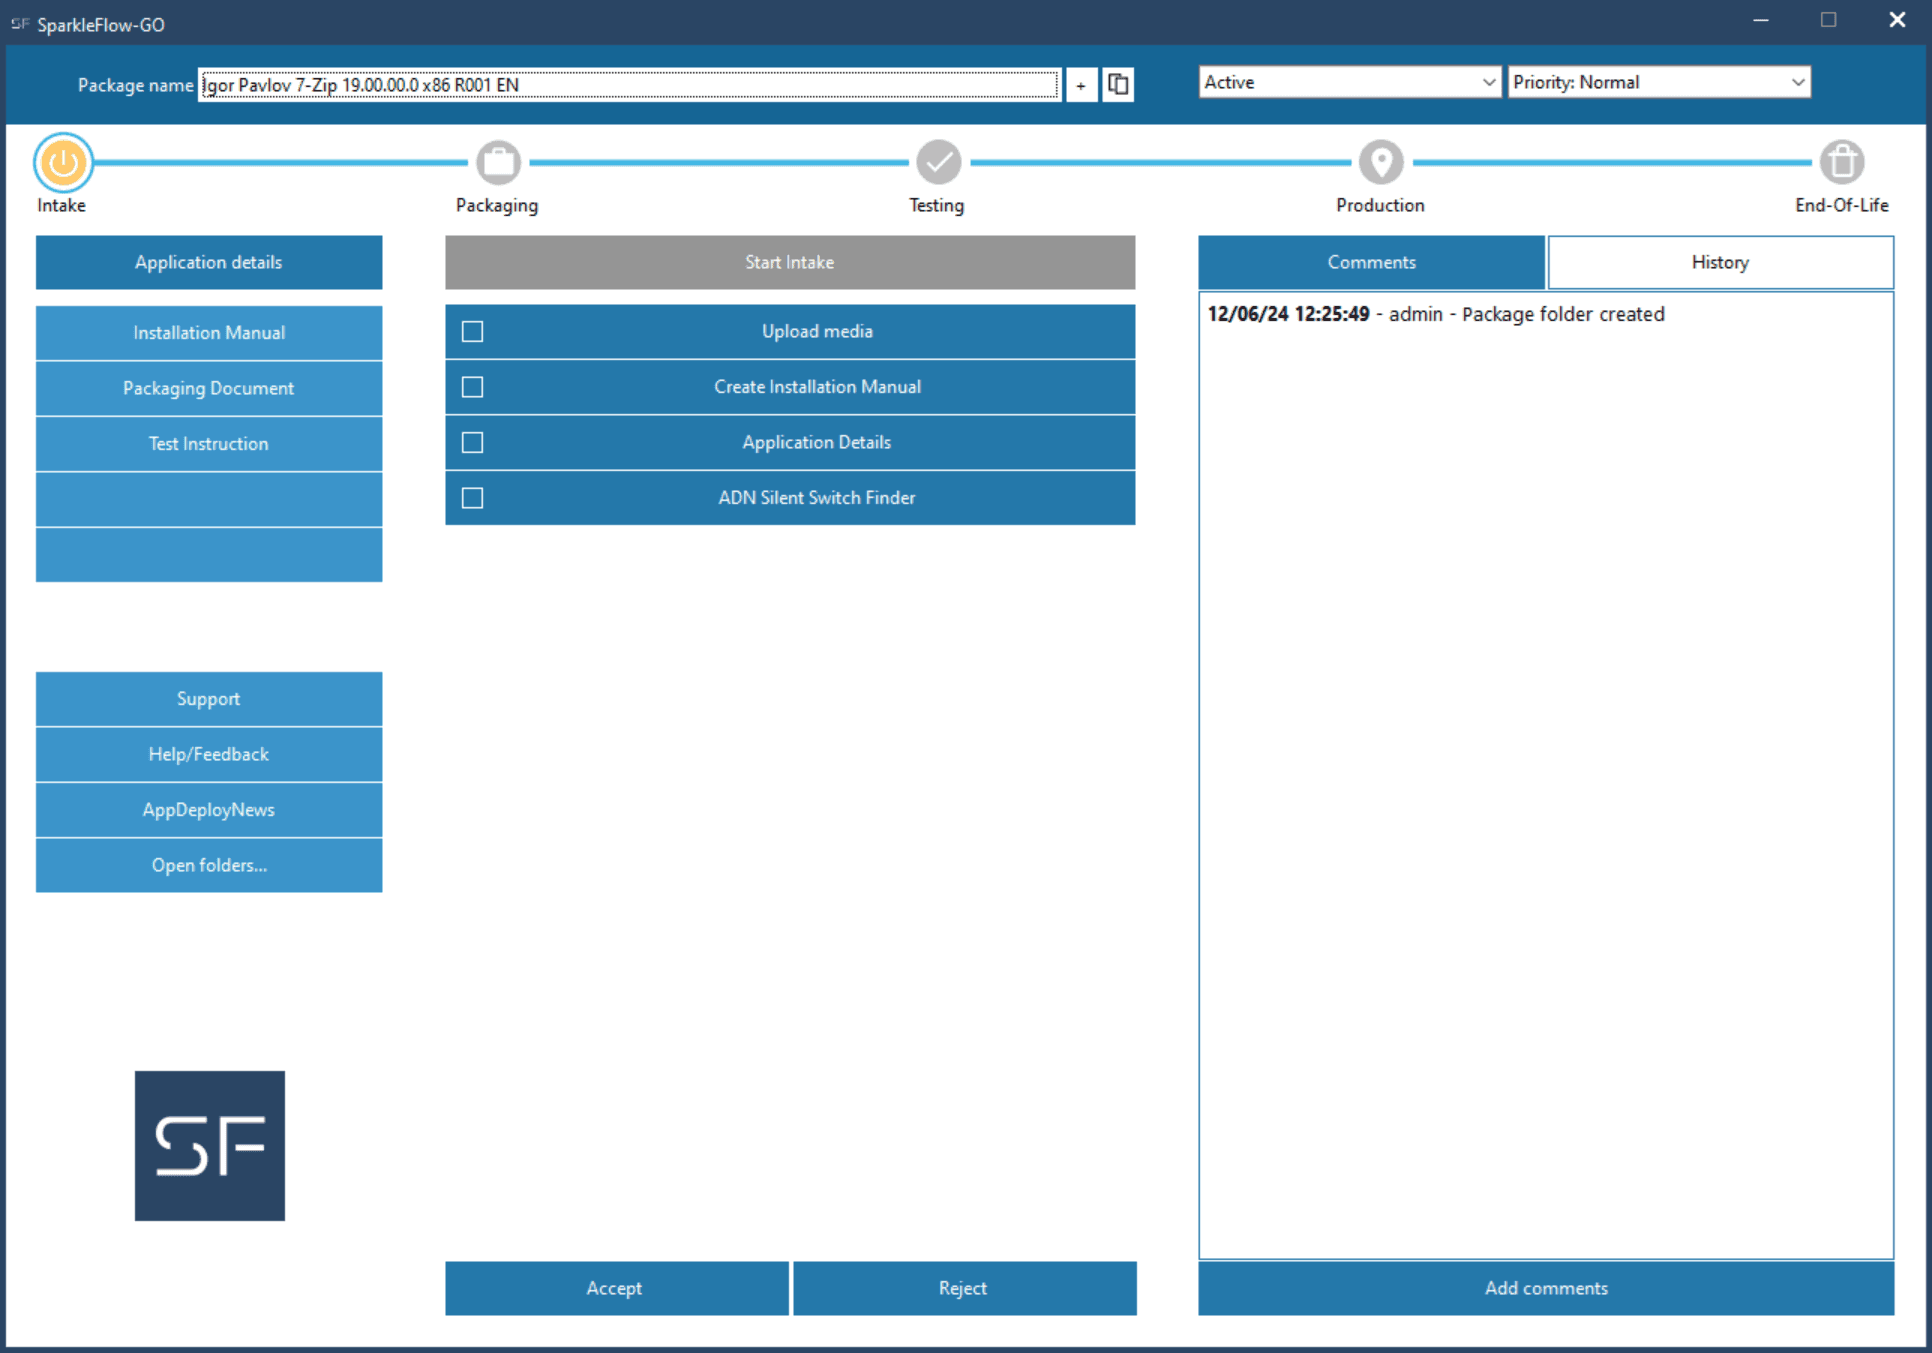Enable the ADN Silent Switch Finder checkbox
1932x1353 pixels.
(473, 498)
